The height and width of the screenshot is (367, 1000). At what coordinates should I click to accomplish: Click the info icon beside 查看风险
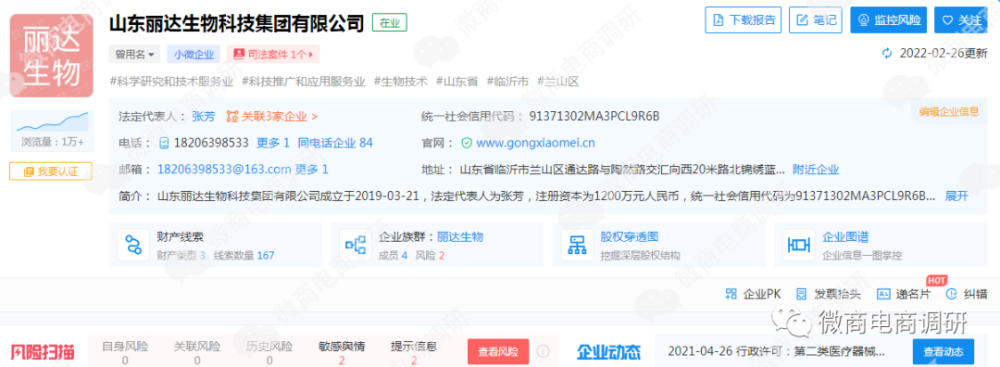pyautogui.click(x=543, y=351)
